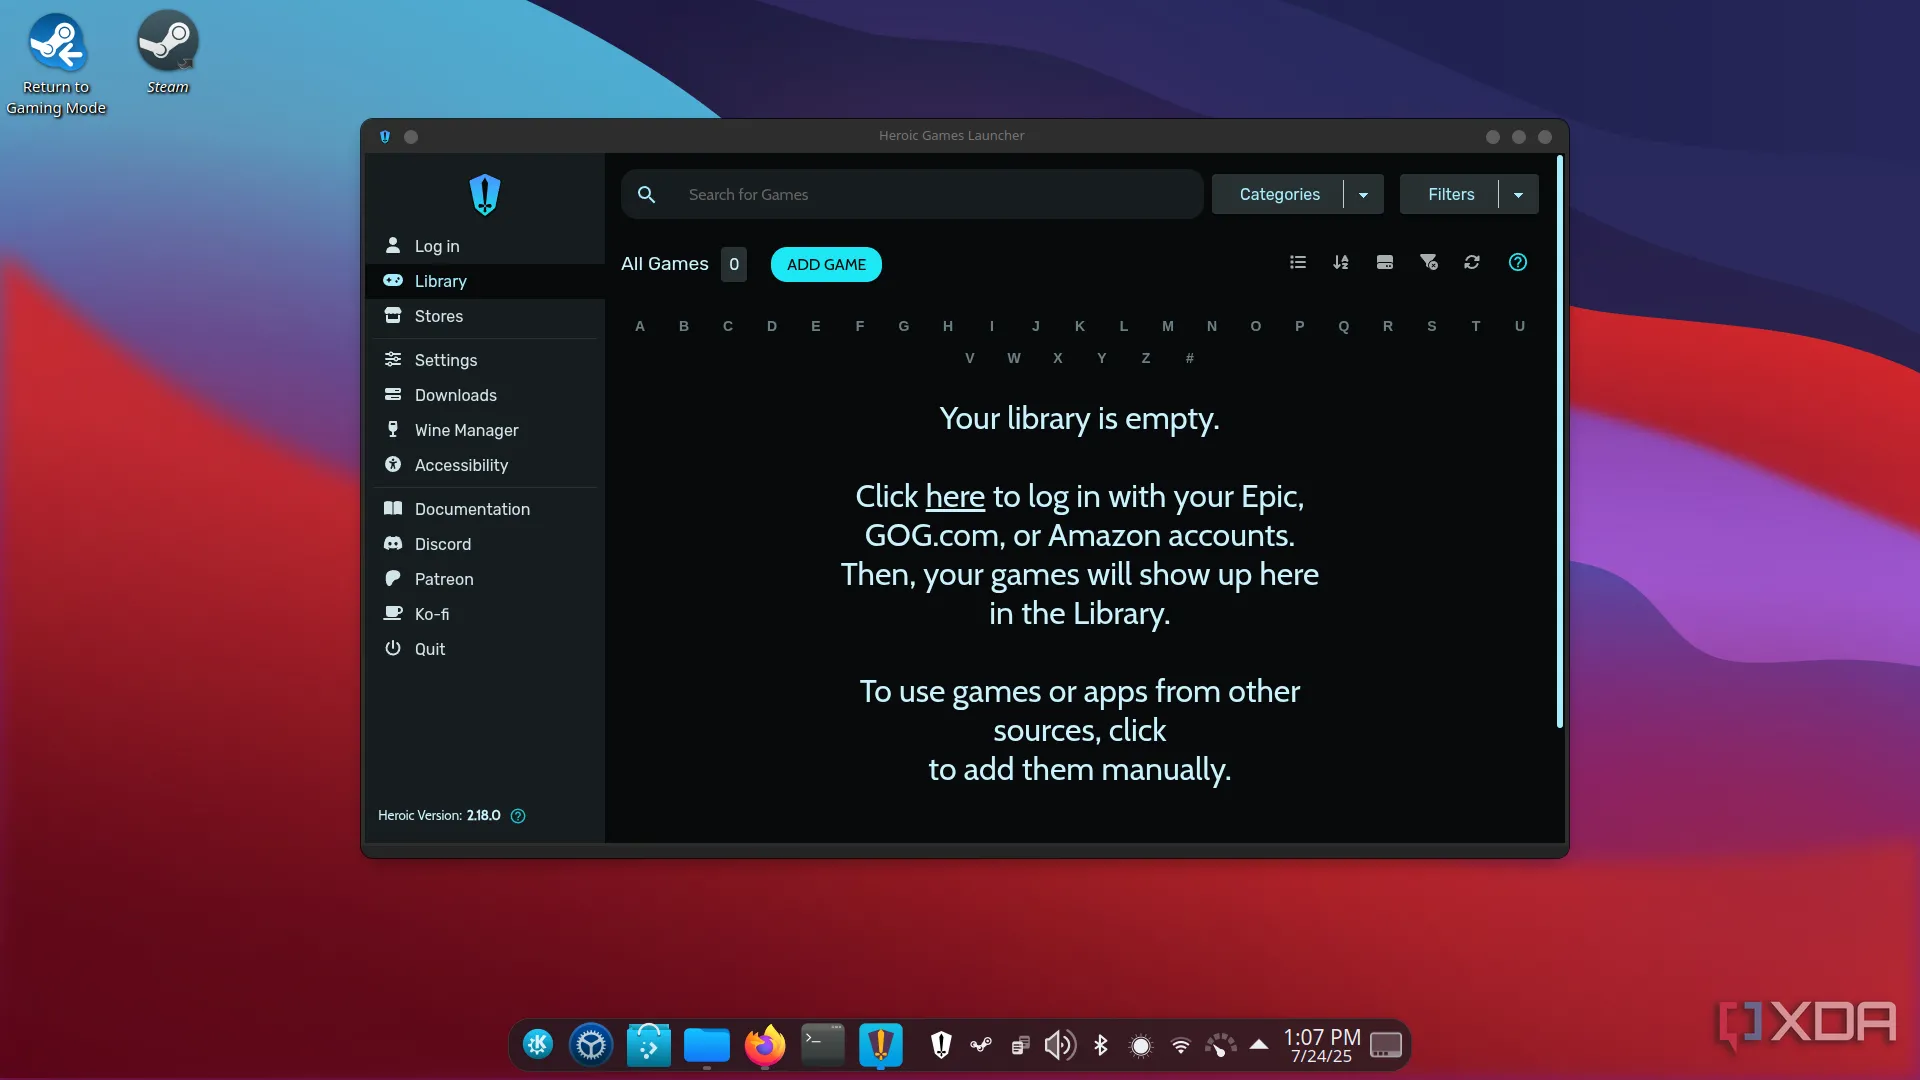Click the Filters button
The image size is (1920, 1080).
(x=1450, y=194)
